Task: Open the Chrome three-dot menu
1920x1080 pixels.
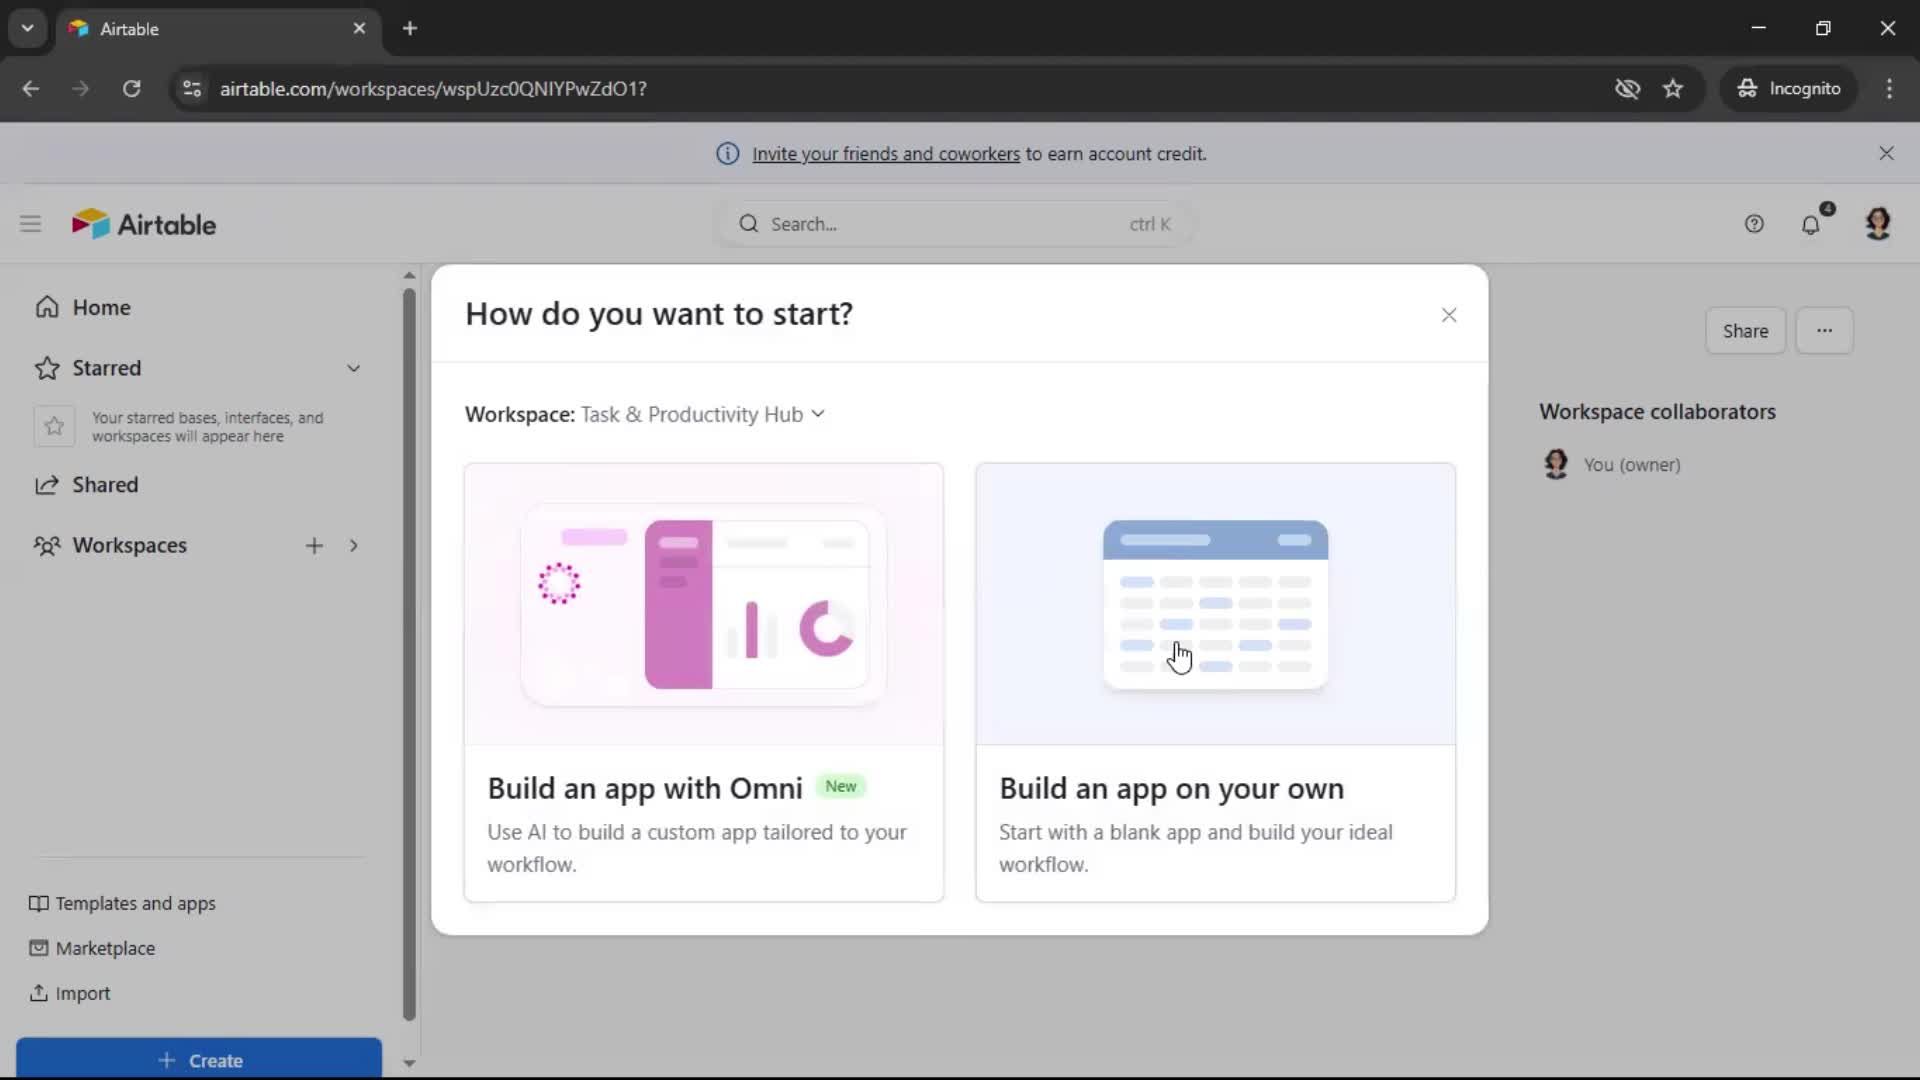Action: 1889,88
